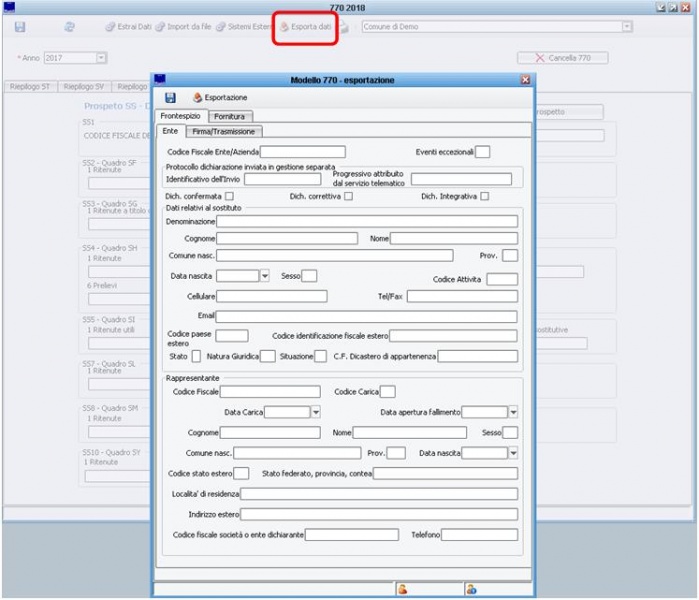699x600 pixels.
Task: Click the C.F. Dicastero di appartenenza field
Action: tap(478, 356)
